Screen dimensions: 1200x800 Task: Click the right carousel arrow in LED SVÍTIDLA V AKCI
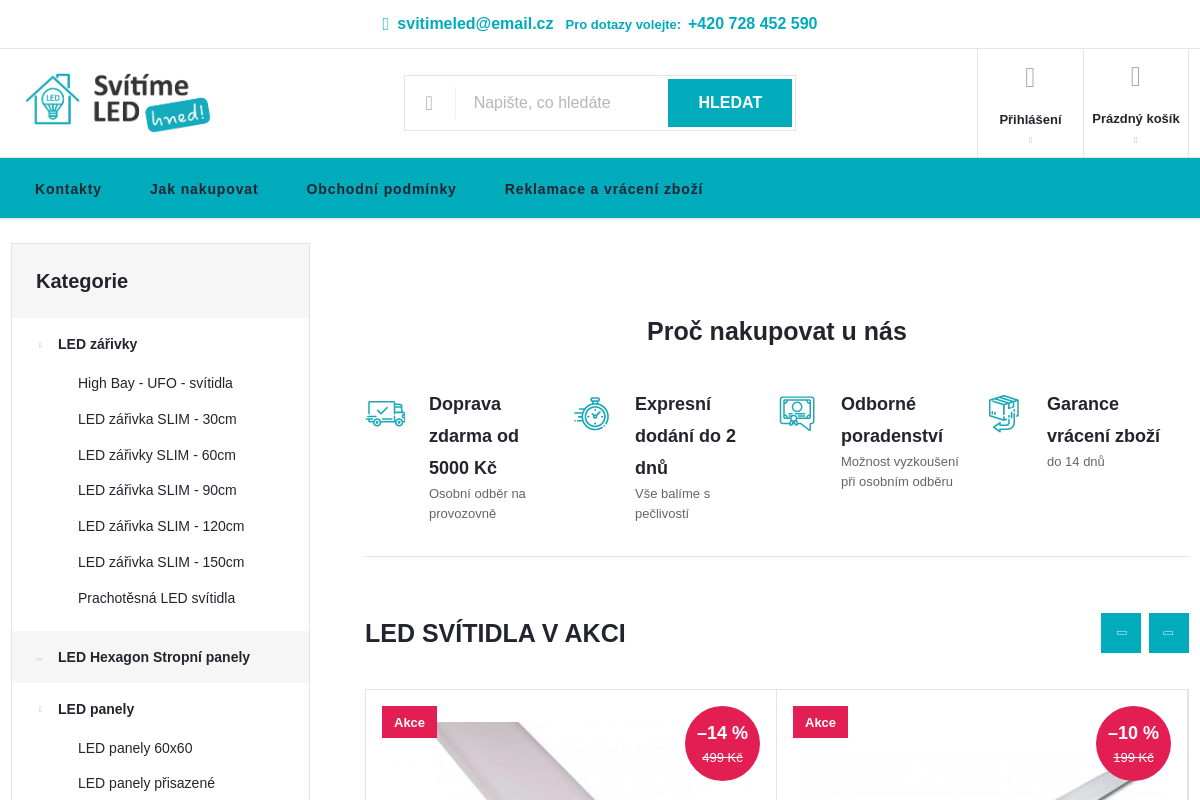[x=1168, y=632]
